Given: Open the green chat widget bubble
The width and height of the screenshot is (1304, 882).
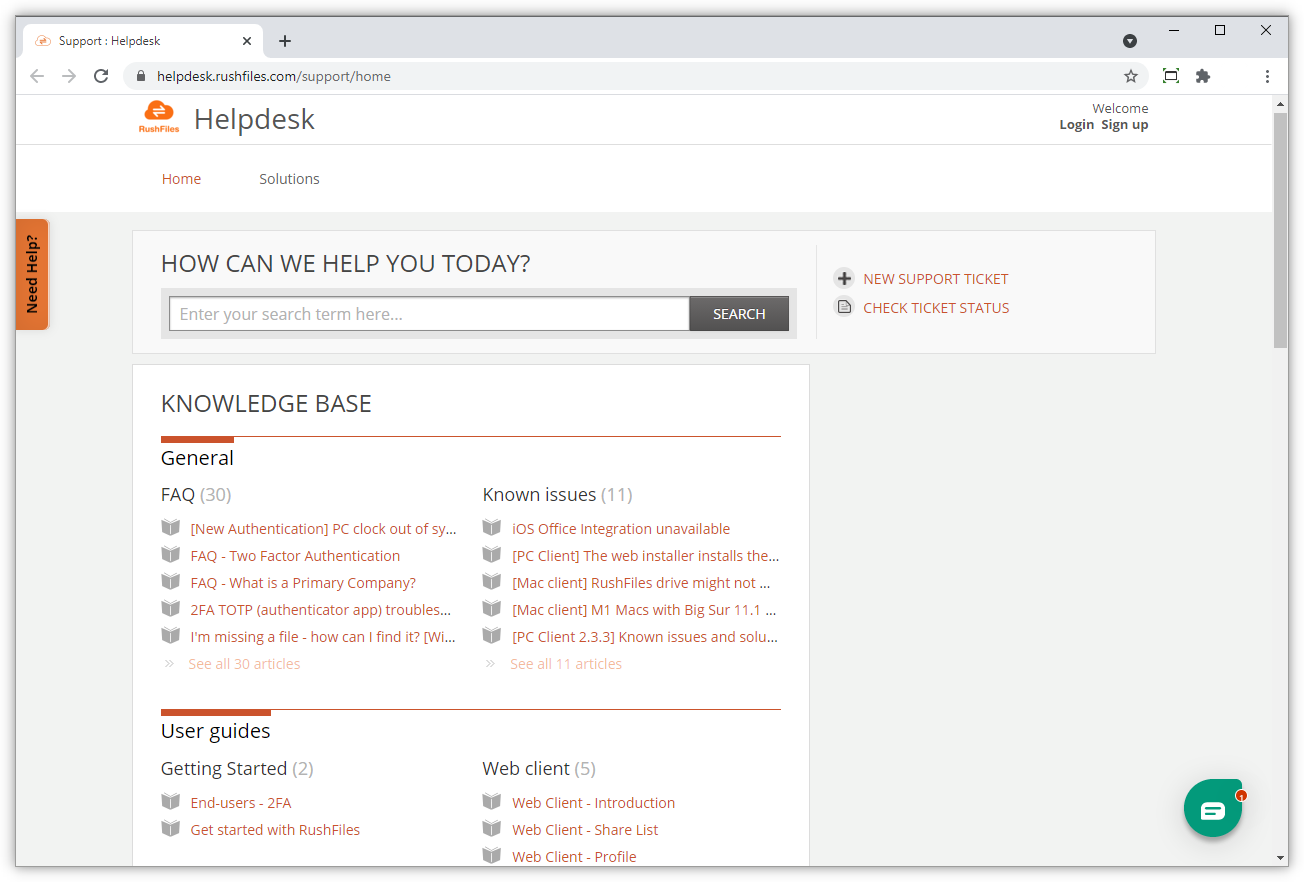Looking at the screenshot, I should click(x=1212, y=808).
